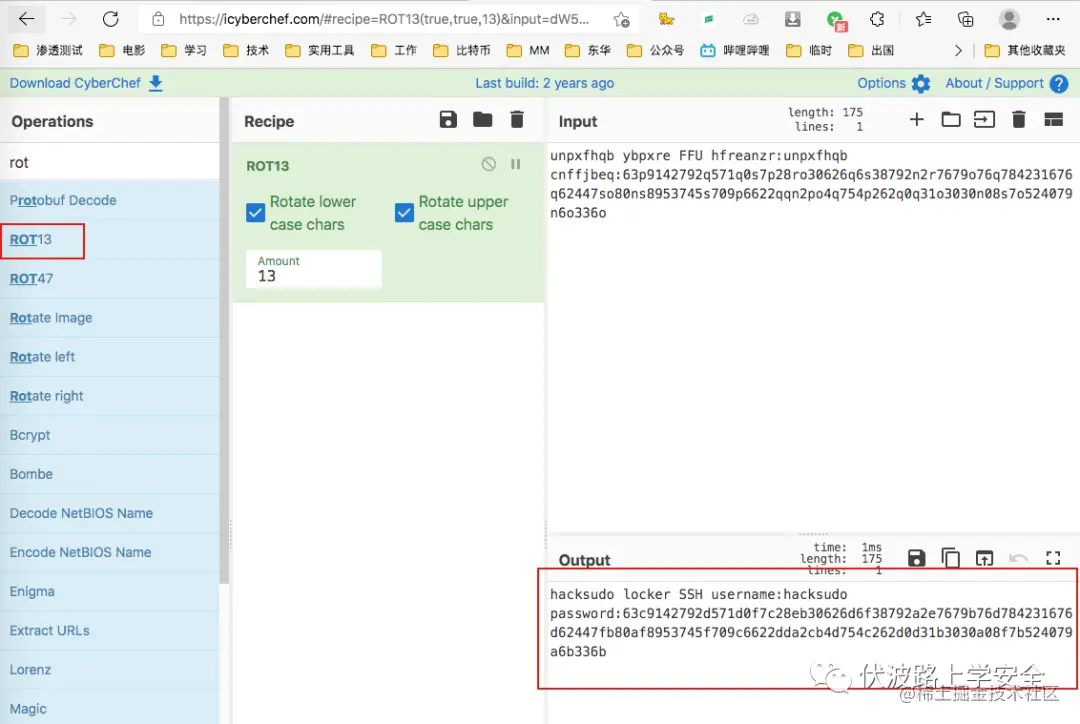Set breakpoint pause icon on ROT13
This screenshot has width=1080, height=724.
tap(515, 164)
